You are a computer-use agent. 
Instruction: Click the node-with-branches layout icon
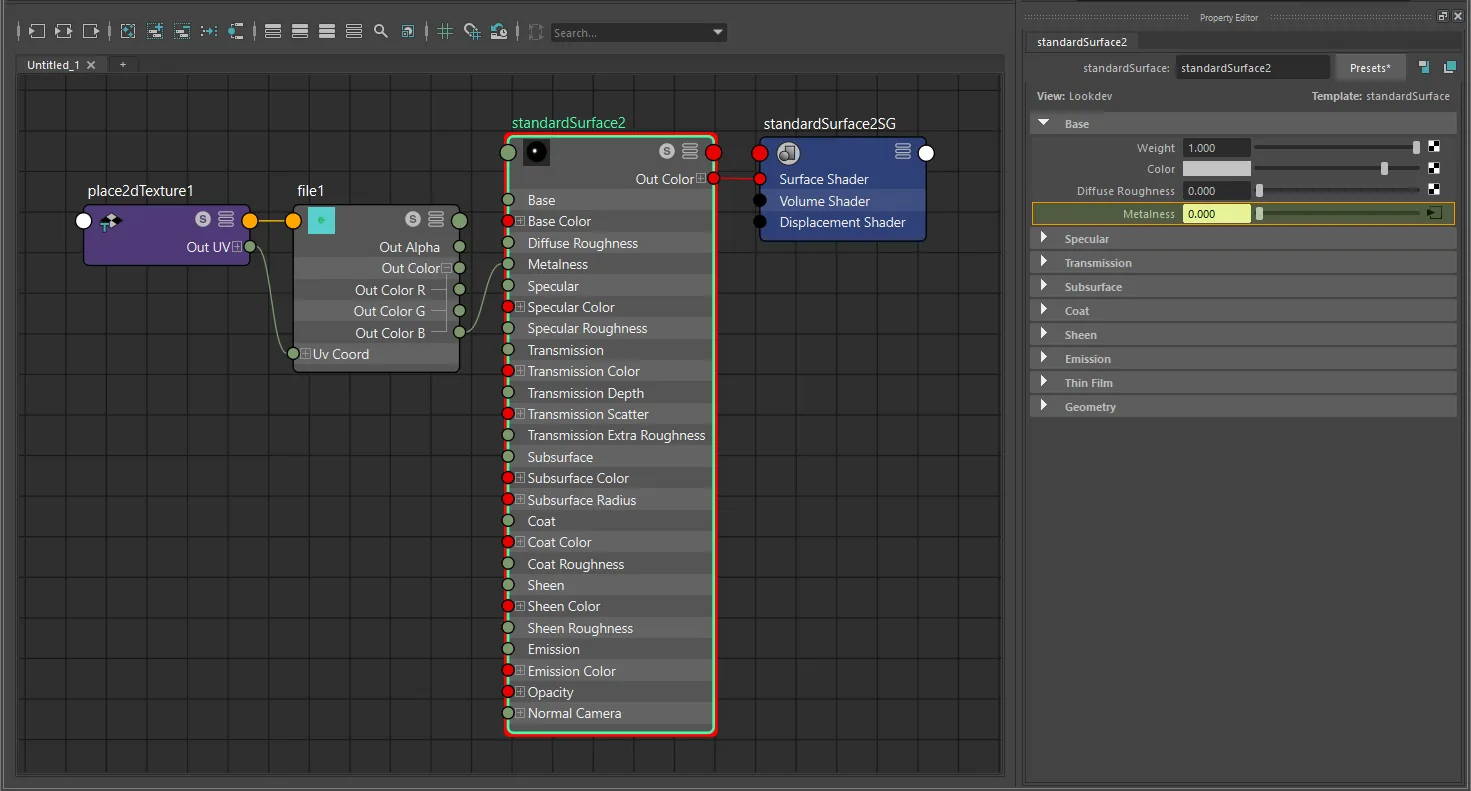pyautogui.click(x=236, y=32)
